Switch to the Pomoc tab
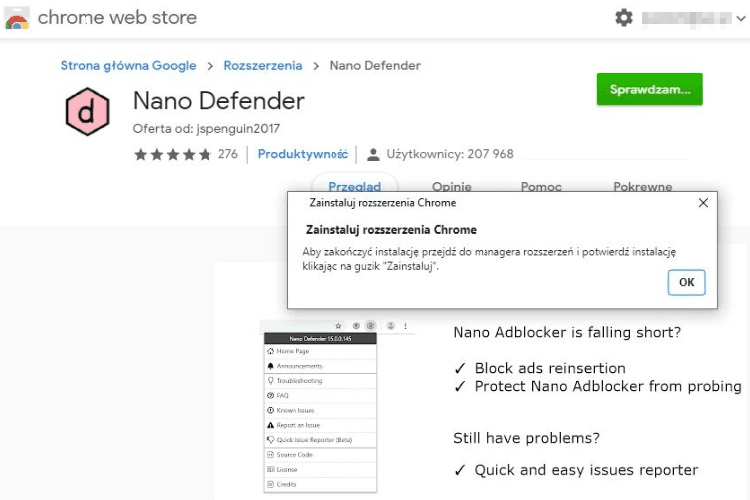The height and width of the screenshot is (500, 750). pyautogui.click(x=541, y=186)
